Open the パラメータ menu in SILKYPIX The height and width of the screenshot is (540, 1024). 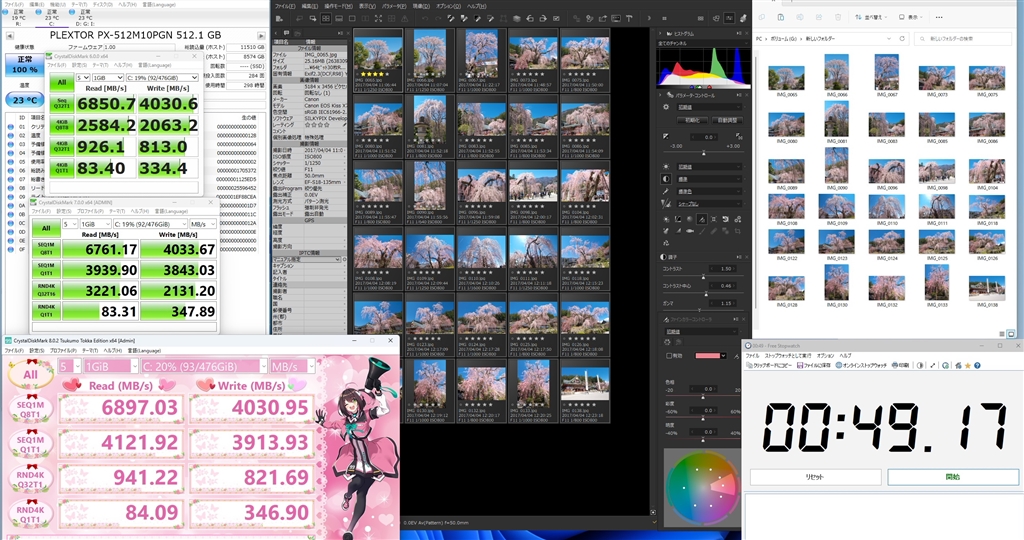tap(394, 5)
